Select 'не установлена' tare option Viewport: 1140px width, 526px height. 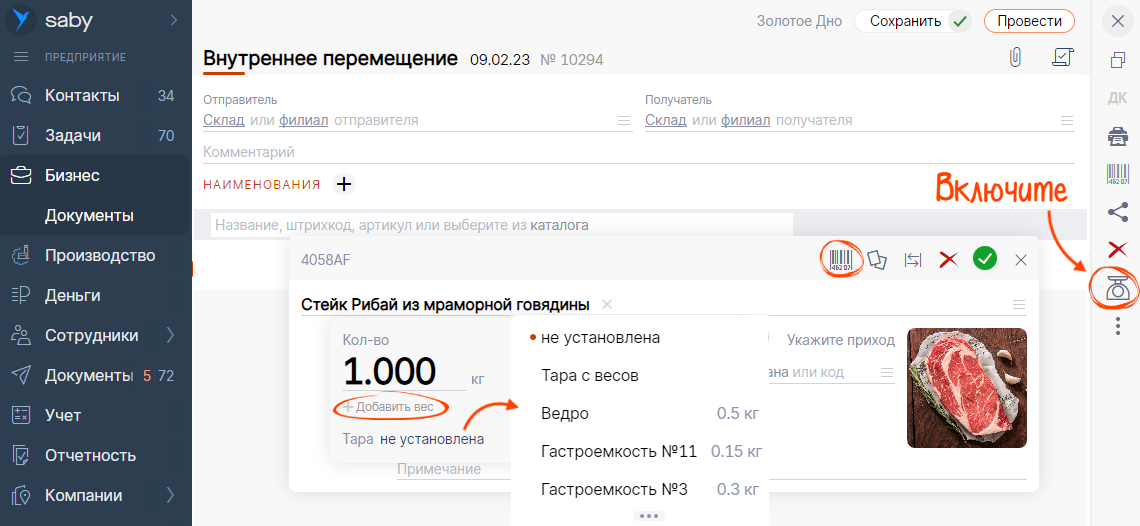click(600, 338)
